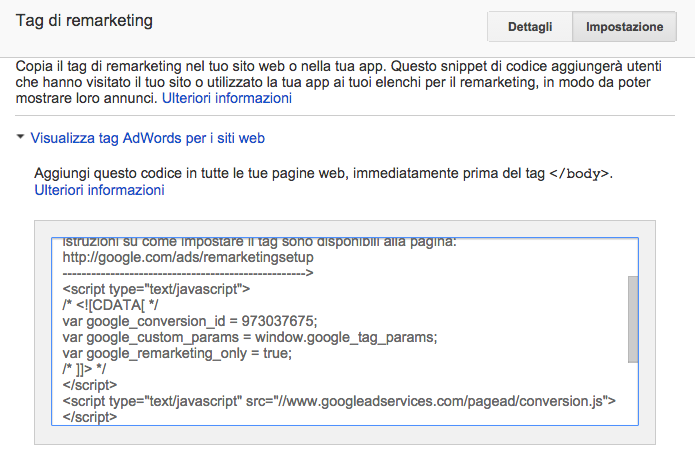Click inside the remarketing code text area
This screenshot has height=456, width=695.
[345, 331]
